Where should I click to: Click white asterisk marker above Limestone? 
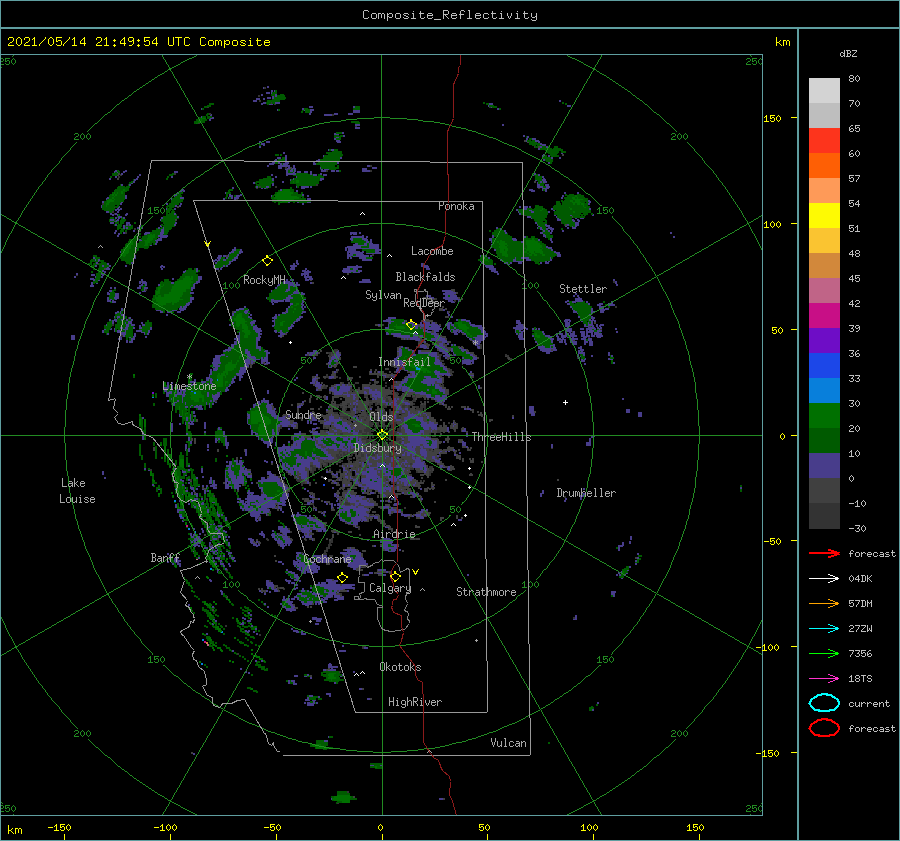[x=189, y=377]
